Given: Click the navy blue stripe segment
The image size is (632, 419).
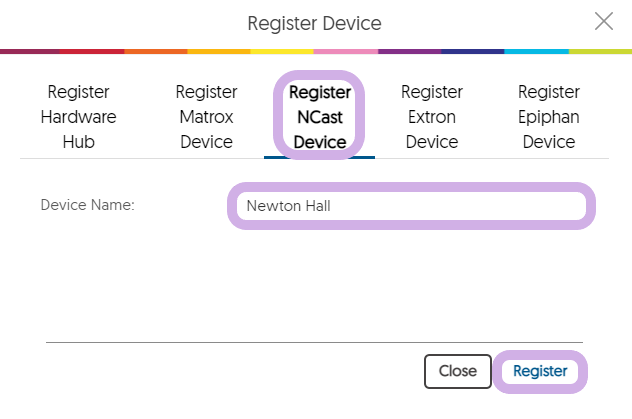Looking at the screenshot, I should (x=472, y=50).
